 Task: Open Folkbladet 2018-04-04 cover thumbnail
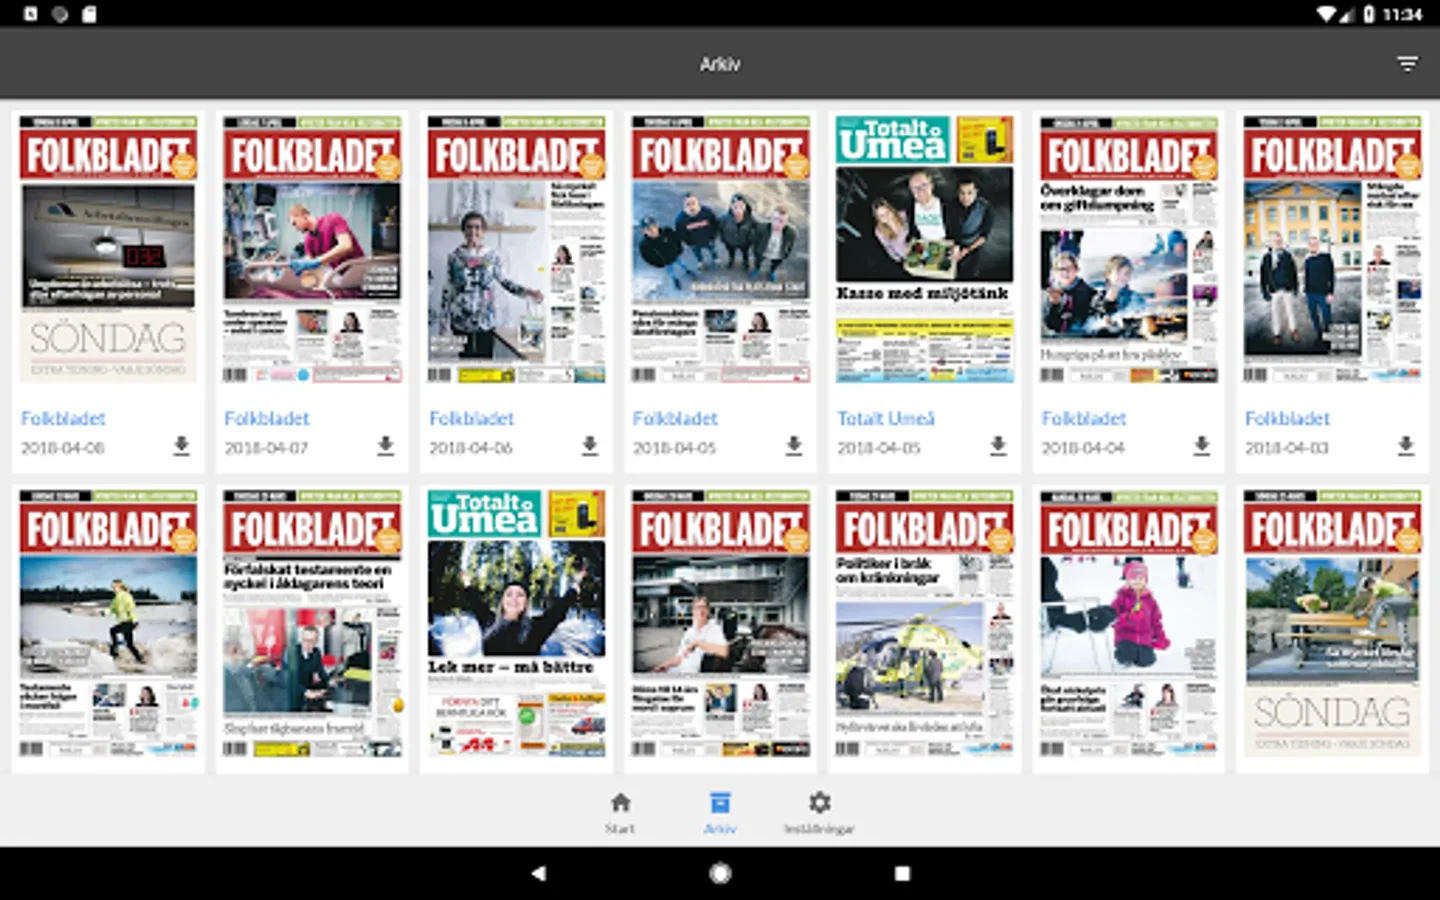(x=1128, y=249)
